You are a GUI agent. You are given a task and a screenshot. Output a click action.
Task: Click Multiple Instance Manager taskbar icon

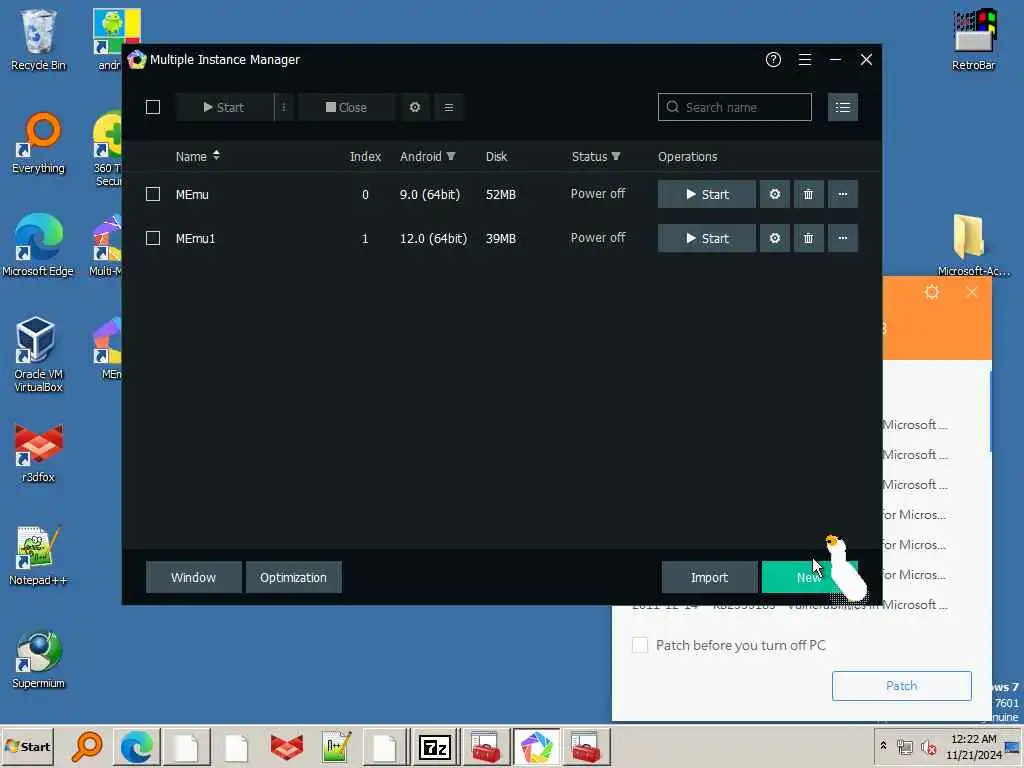tap(536, 746)
